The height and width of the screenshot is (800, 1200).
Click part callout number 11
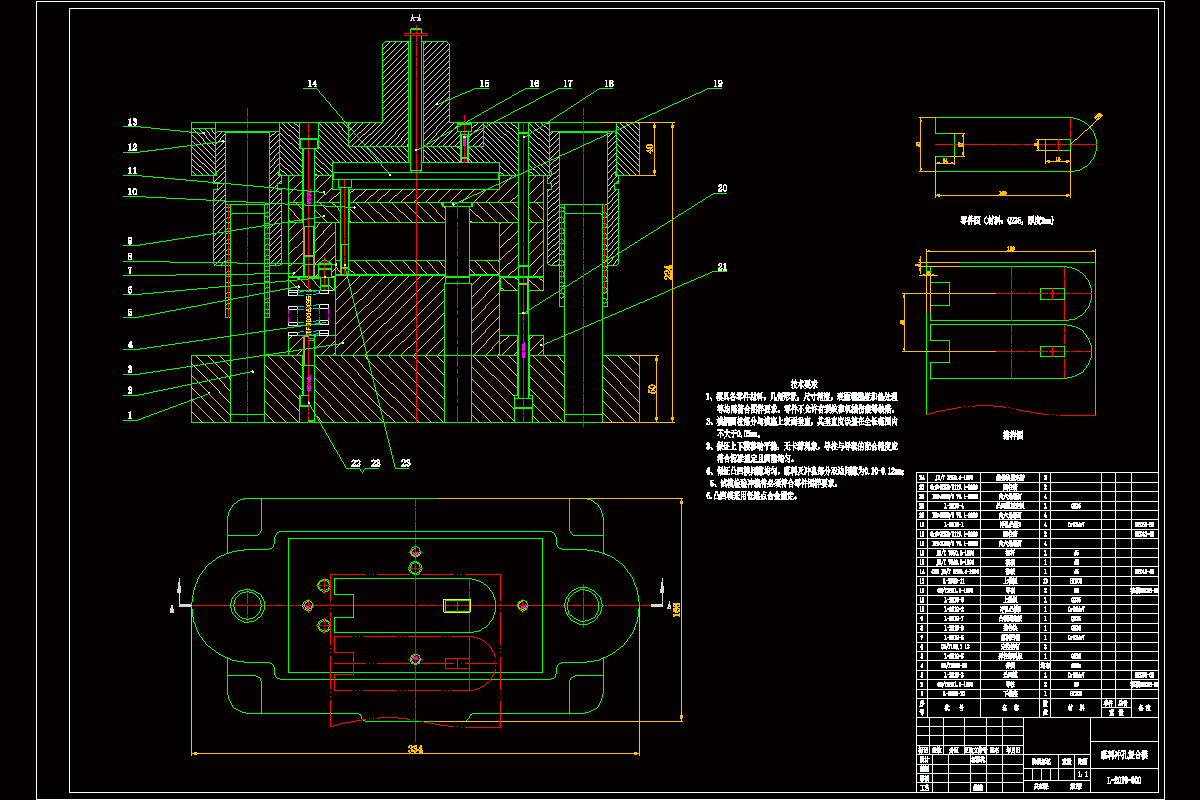(x=132, y=170)
